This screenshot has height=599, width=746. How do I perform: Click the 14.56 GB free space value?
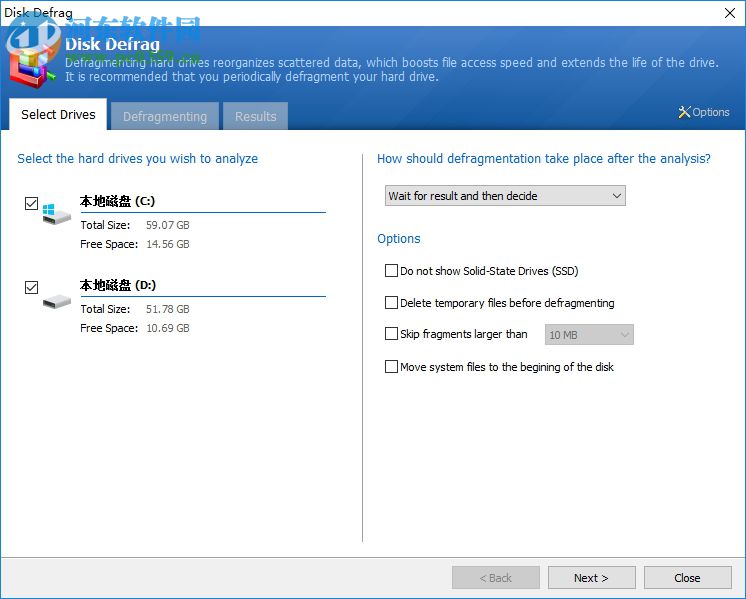pyautogui.click(x=167, y=244)
